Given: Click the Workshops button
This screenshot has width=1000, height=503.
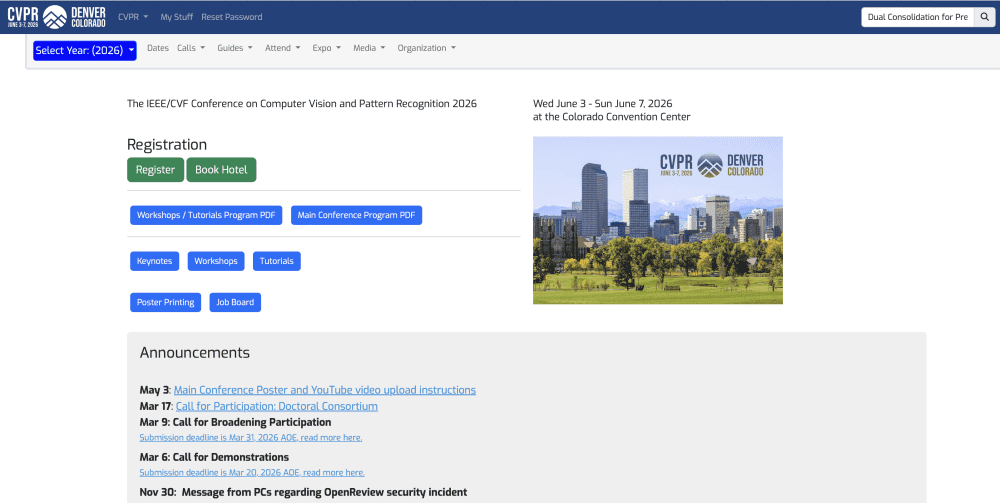Looking at the screenshot, I should pyautogui.click(x=216, y=261).
